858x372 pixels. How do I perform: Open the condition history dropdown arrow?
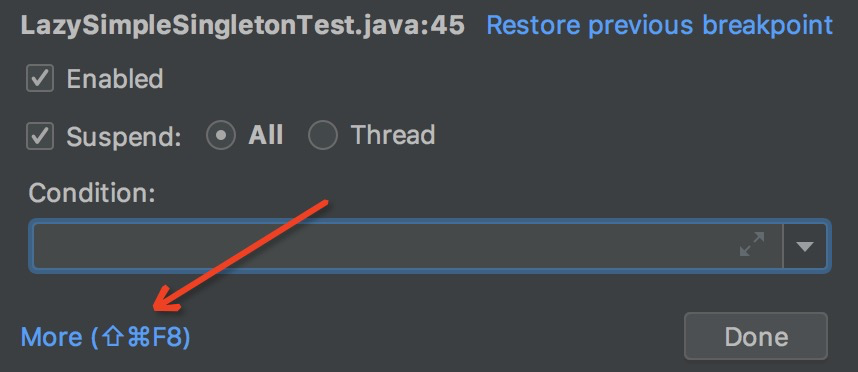805,246
